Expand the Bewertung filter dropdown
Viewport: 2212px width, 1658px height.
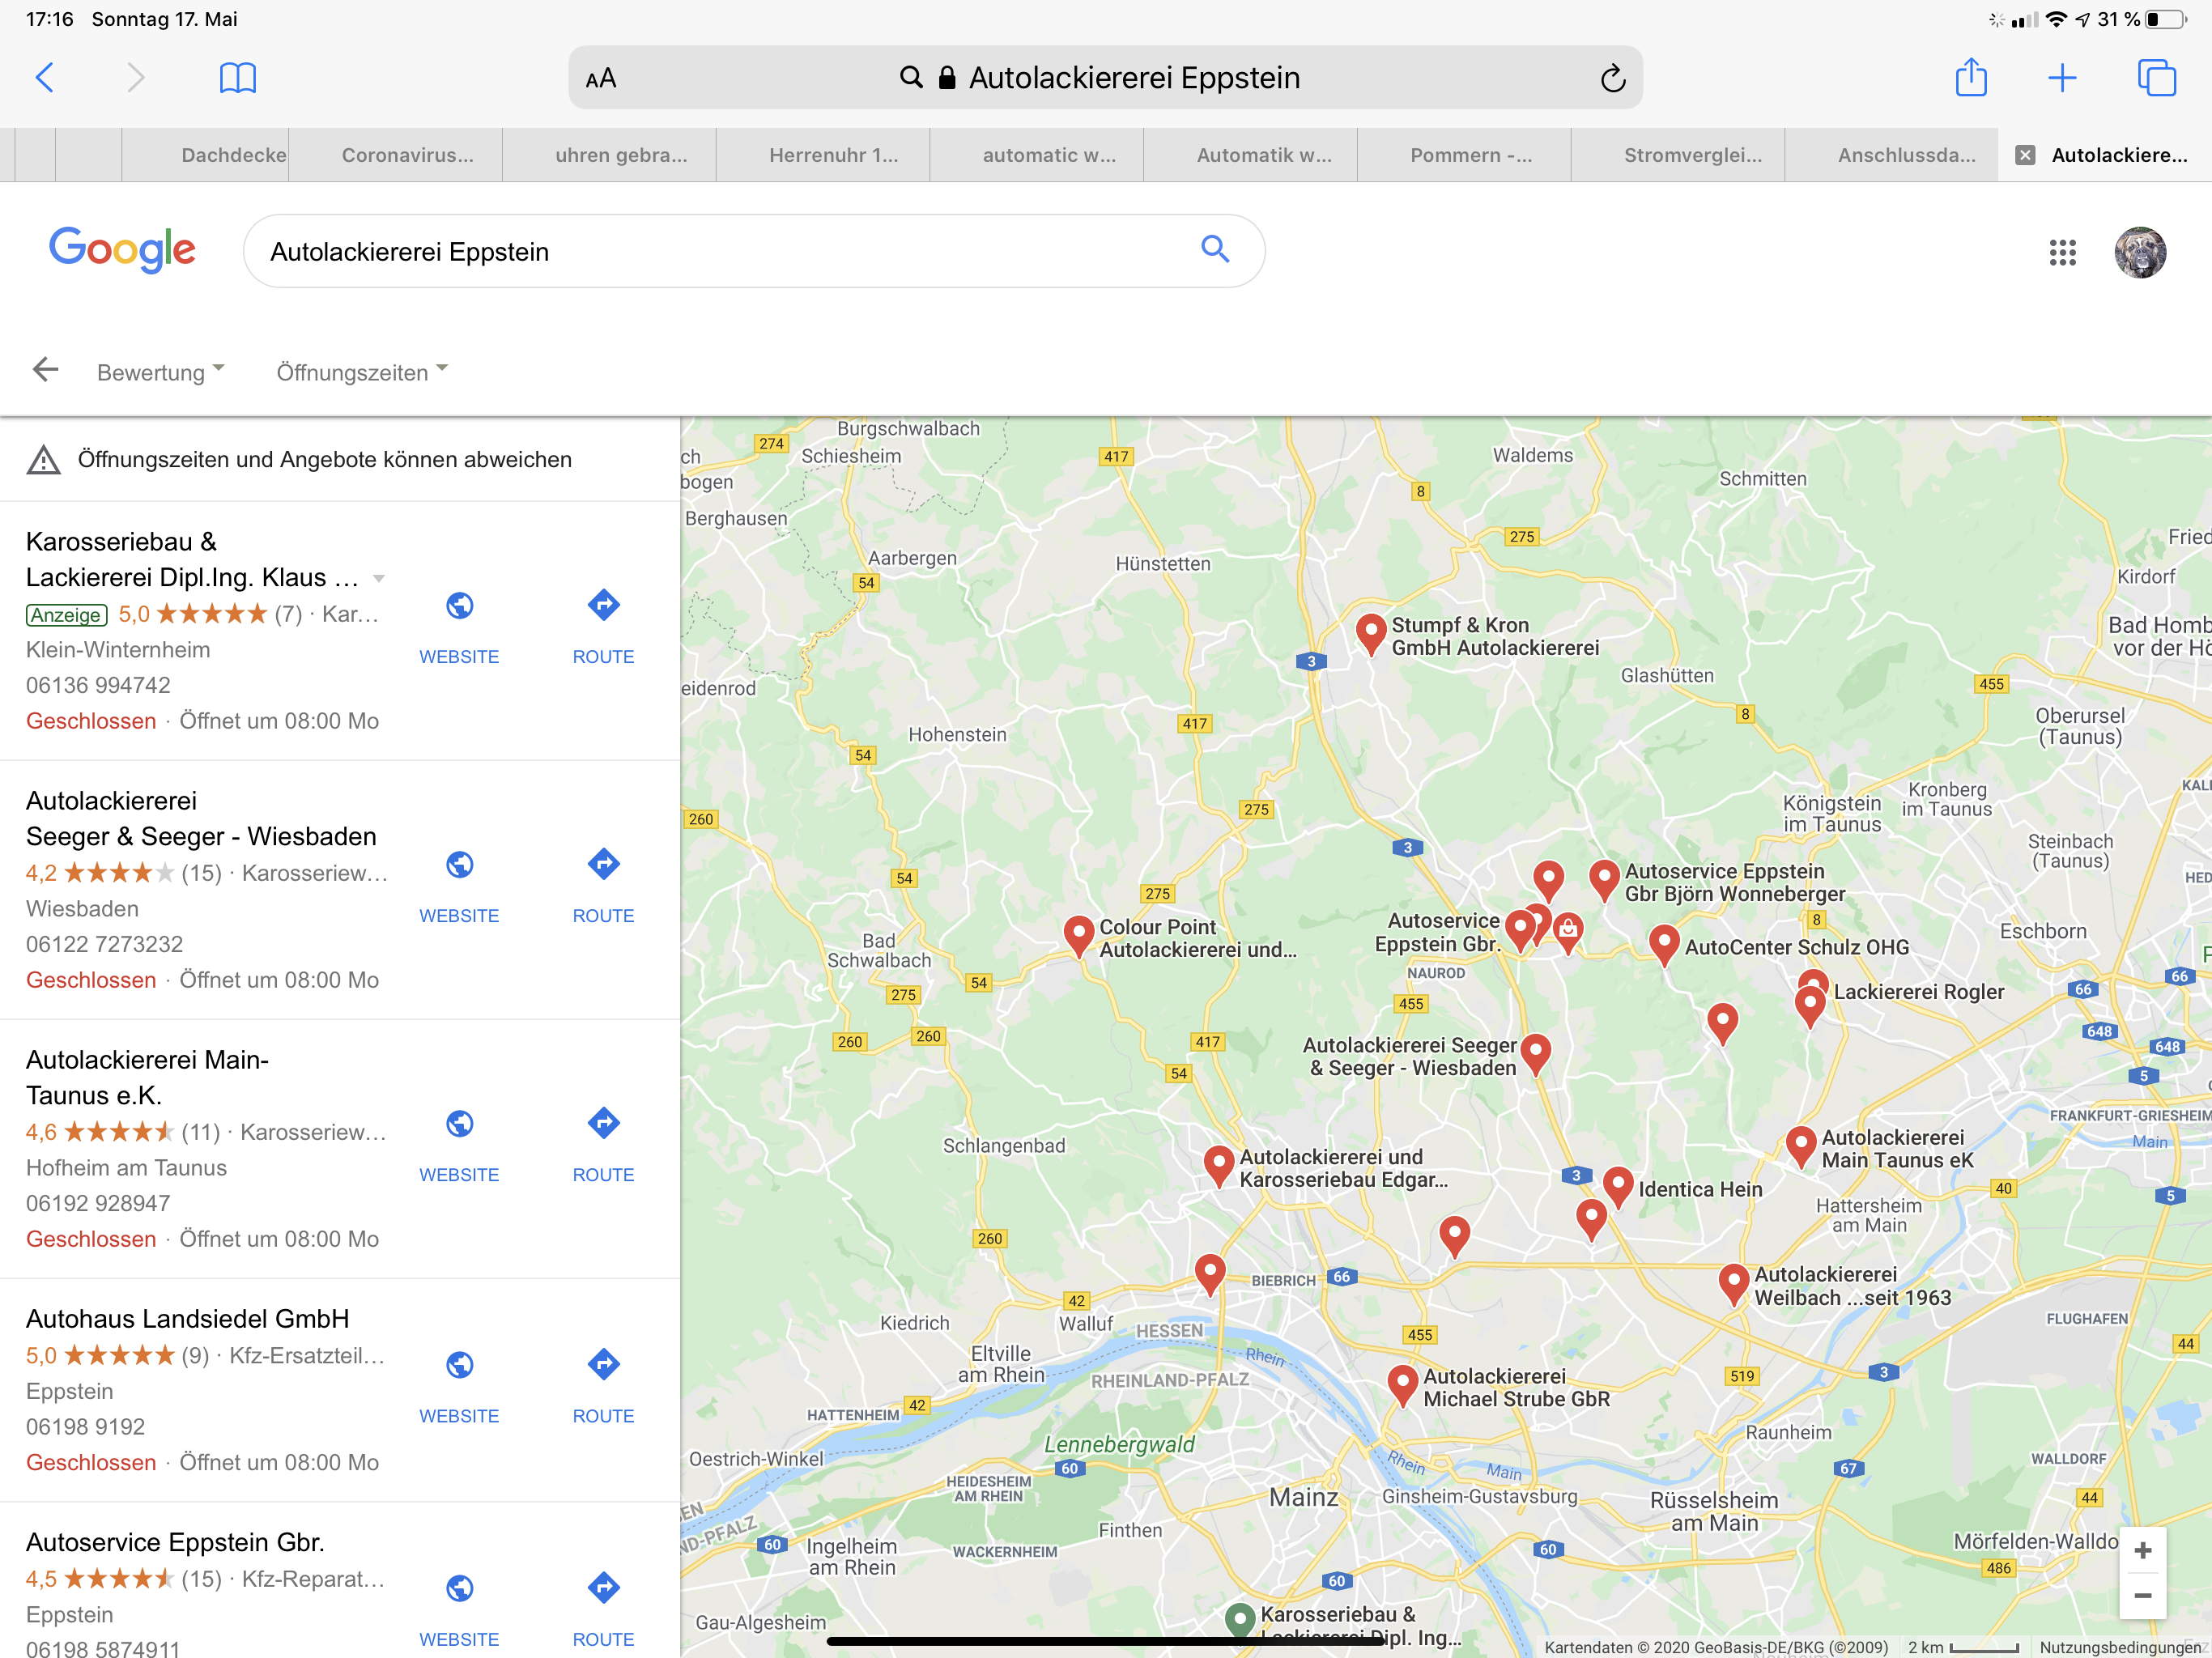(x=161, y=372)
